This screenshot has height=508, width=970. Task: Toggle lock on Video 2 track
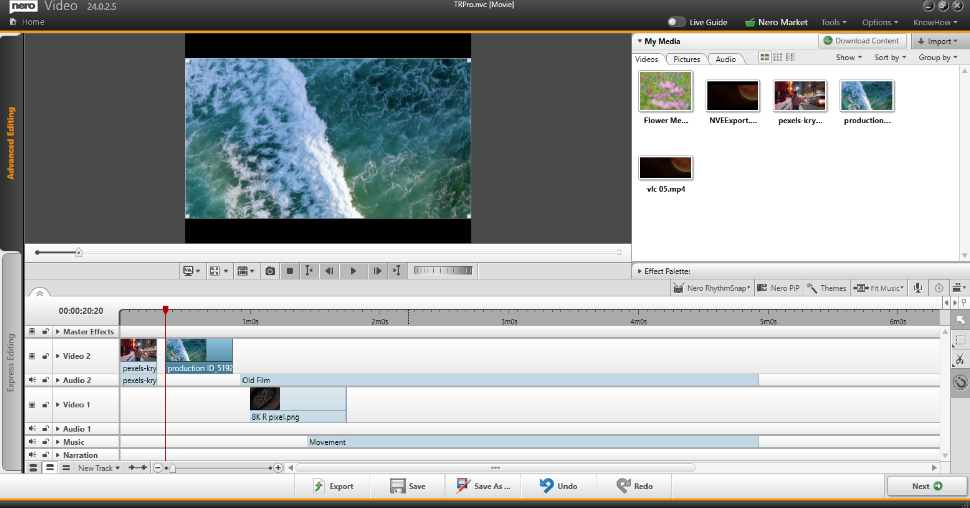45,356
